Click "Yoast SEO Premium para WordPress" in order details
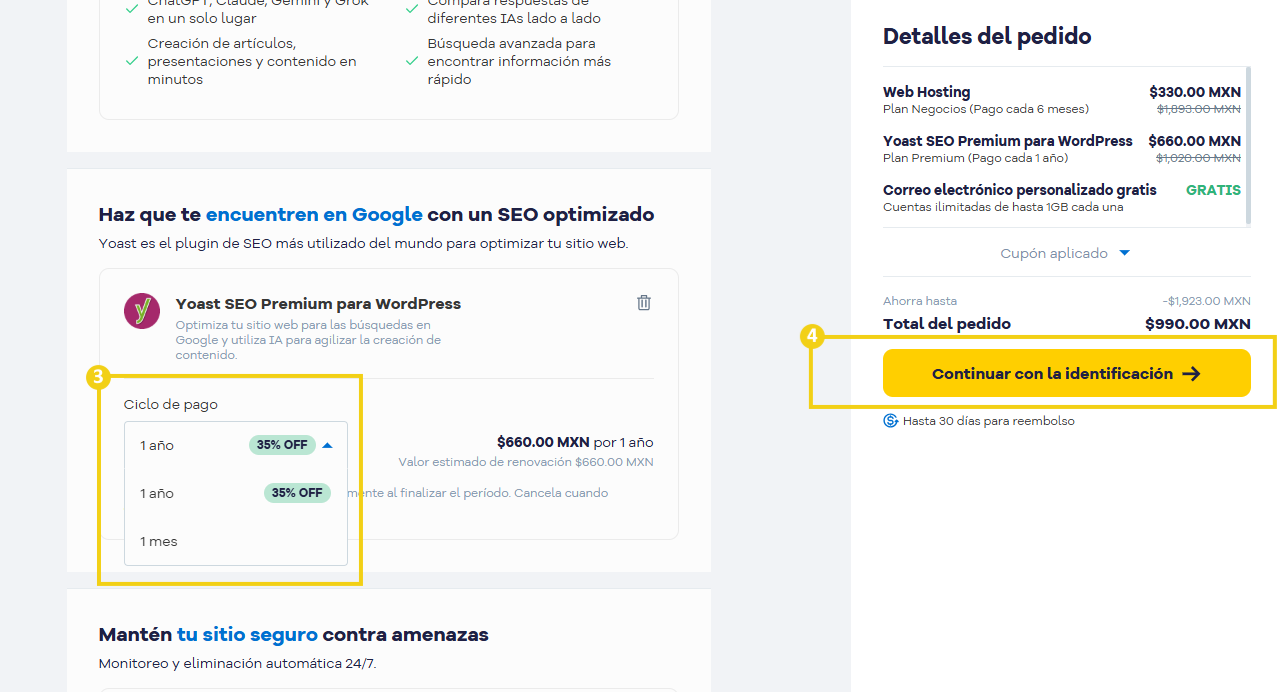This screenshot has height=692, width=1277. pos(1008,141)
